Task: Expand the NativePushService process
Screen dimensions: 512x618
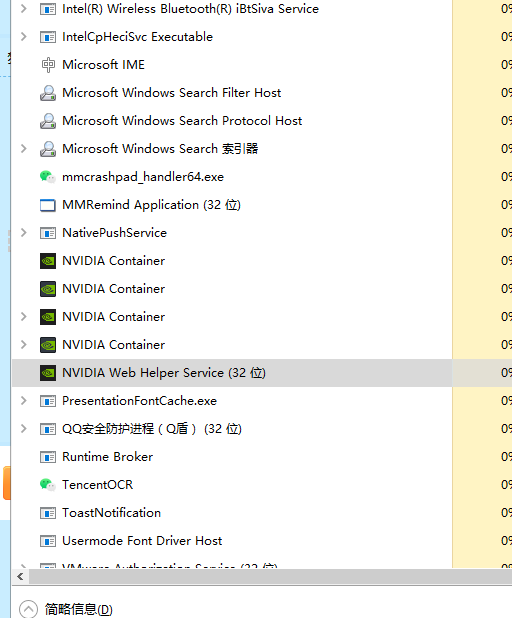Action: pos(24,233)
